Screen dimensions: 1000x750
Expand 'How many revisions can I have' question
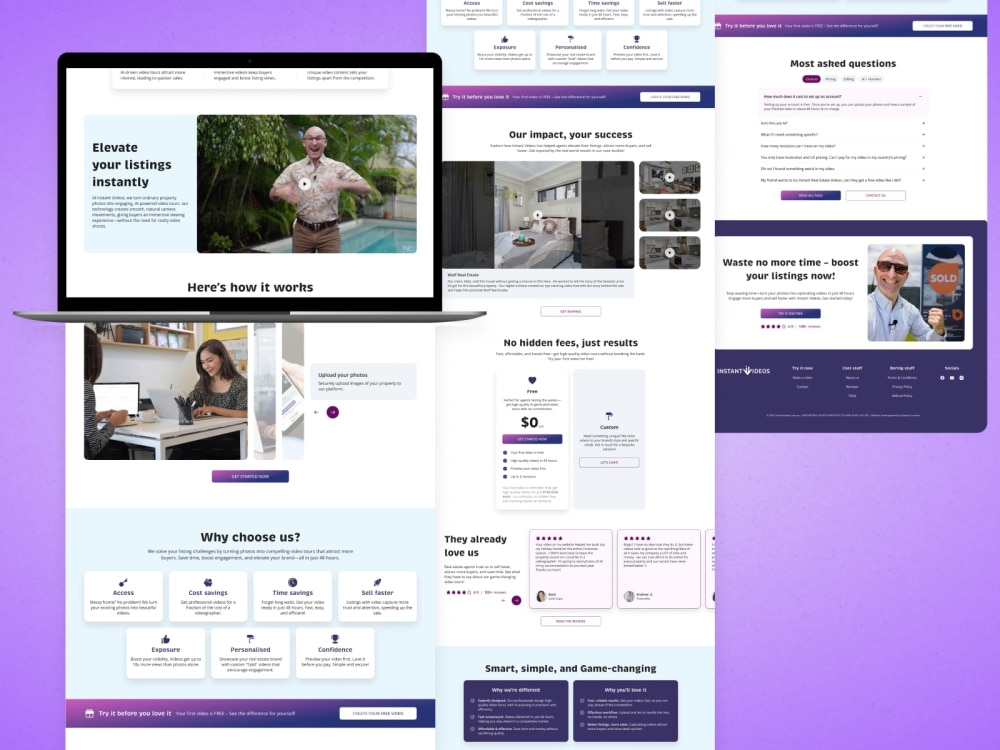(x=923, y=146)
